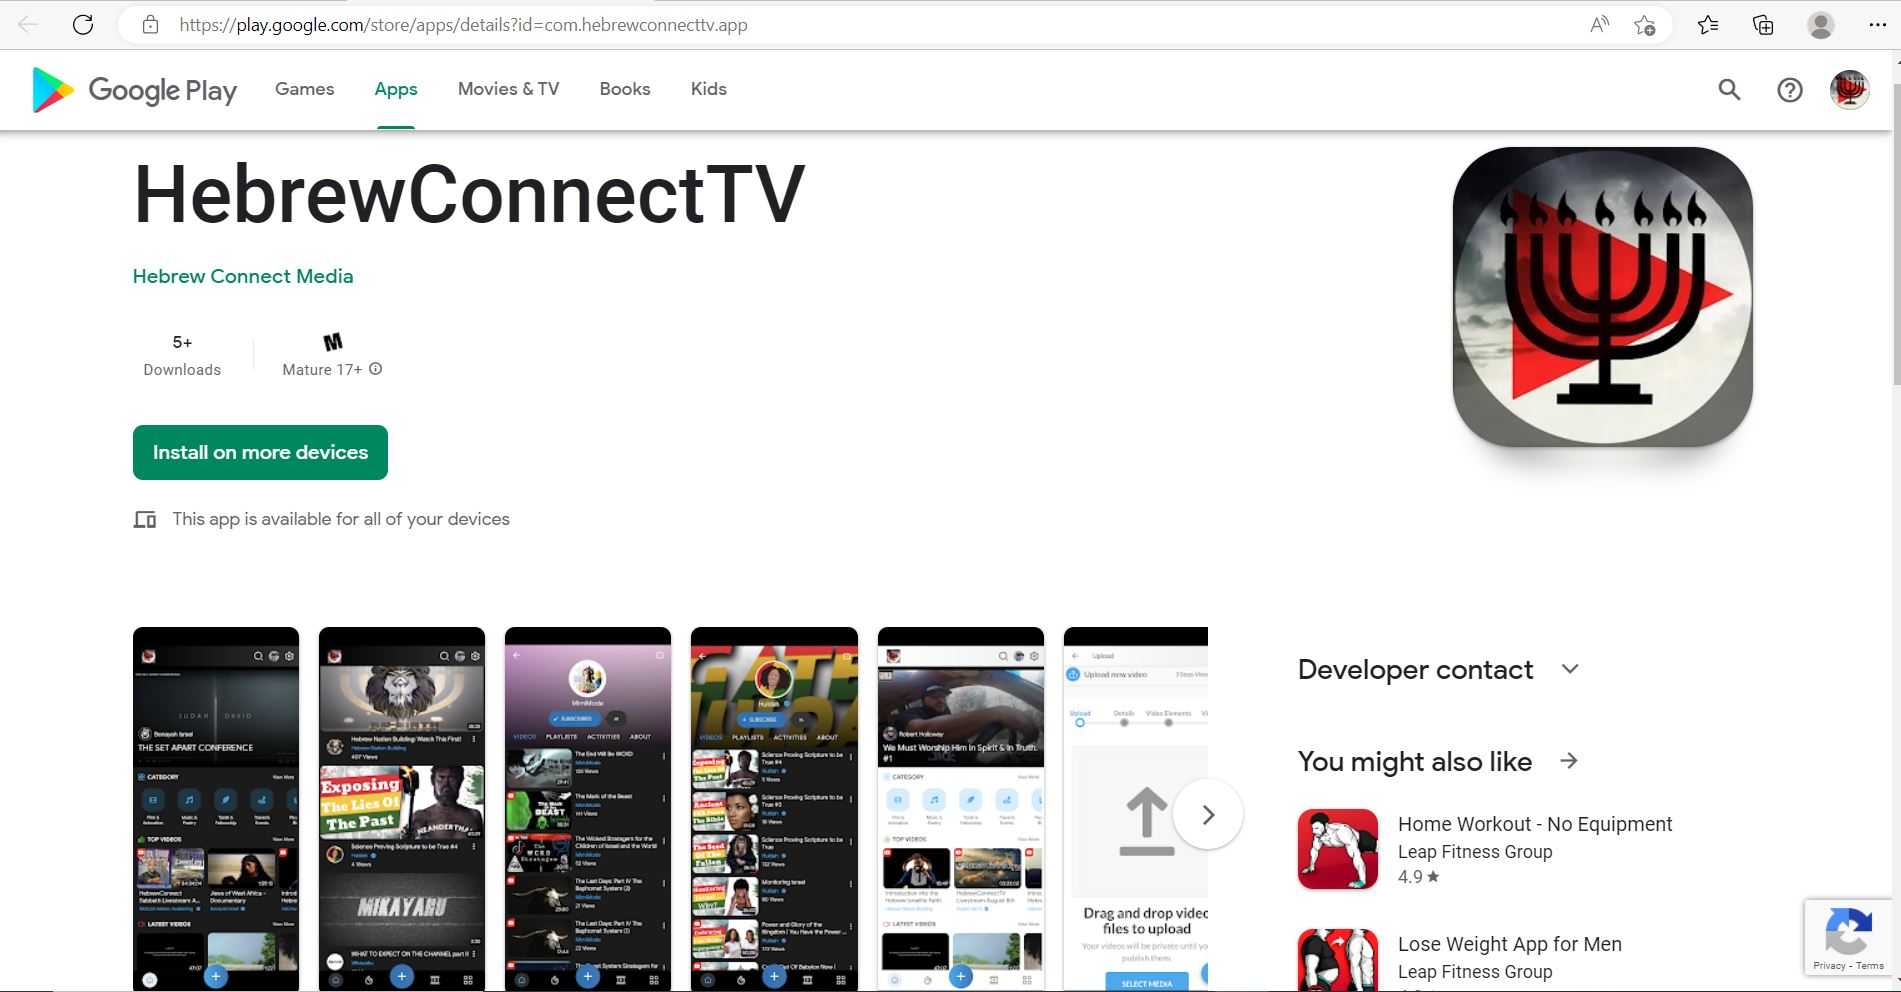The height and width of the screenshot is (992, 1901).
Task: Open the browser Favorites list icon
Action: [1708, 25]
